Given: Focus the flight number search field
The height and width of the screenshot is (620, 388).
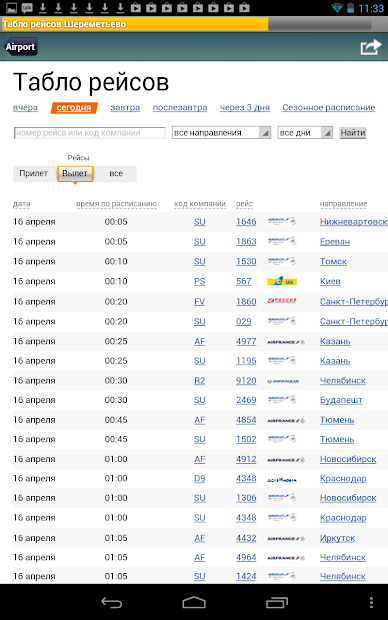Looking at the screenshot, I should [x=89, y=133].
